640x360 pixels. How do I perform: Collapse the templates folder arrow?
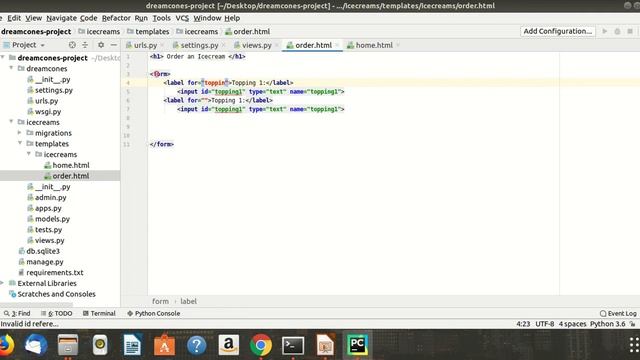(x=20, y=143)
